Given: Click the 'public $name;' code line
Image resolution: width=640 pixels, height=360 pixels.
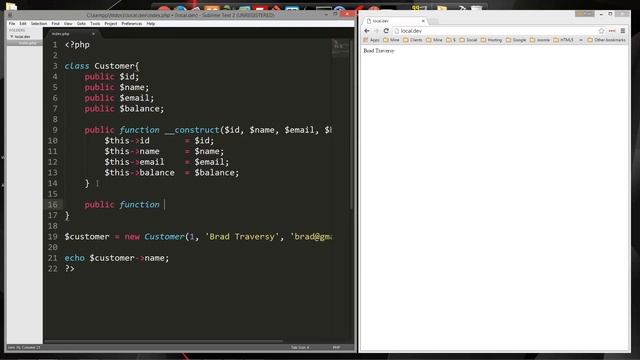Looking at the screenshot, I should (117, 87).
